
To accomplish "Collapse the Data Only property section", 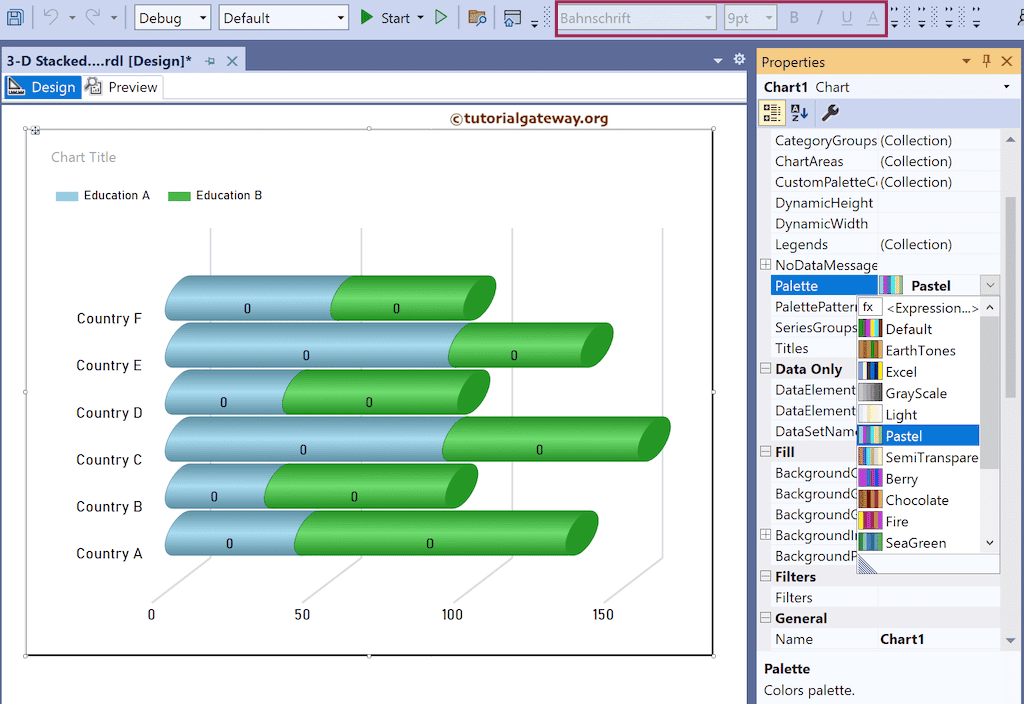I will (x=766, y=369).
